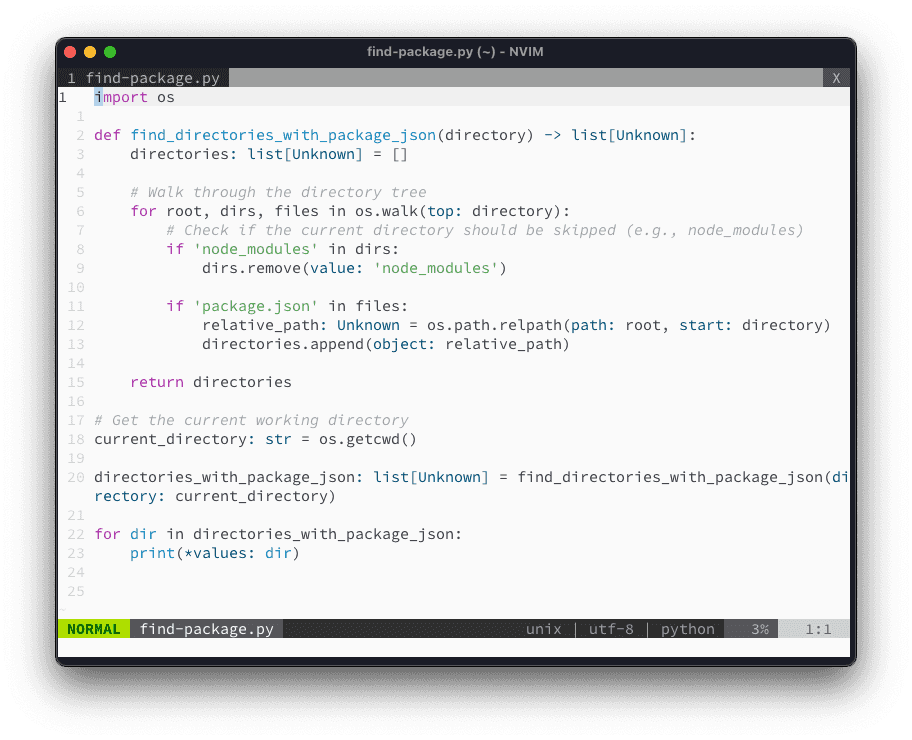The image size is (912, 740).
Task: Click the print call on line 23
Action: 152,553
